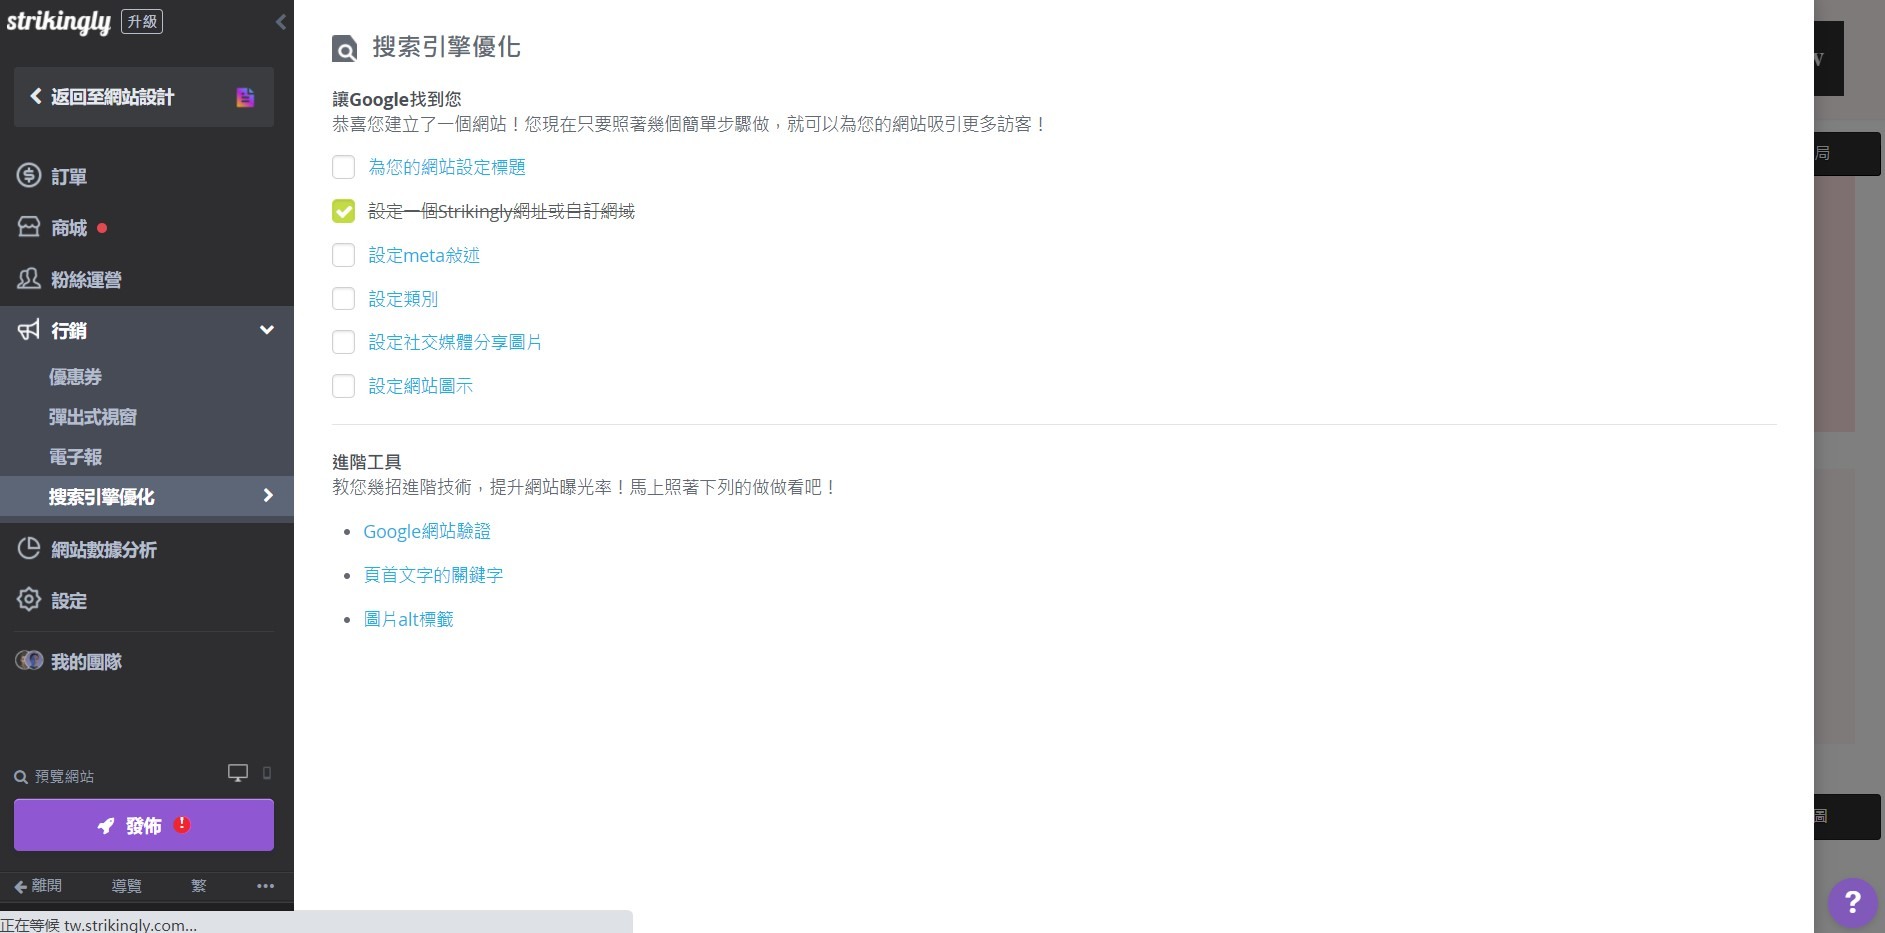
Task: Uncheck the completed Strikingly網址 task
Action: click(343, 211)
